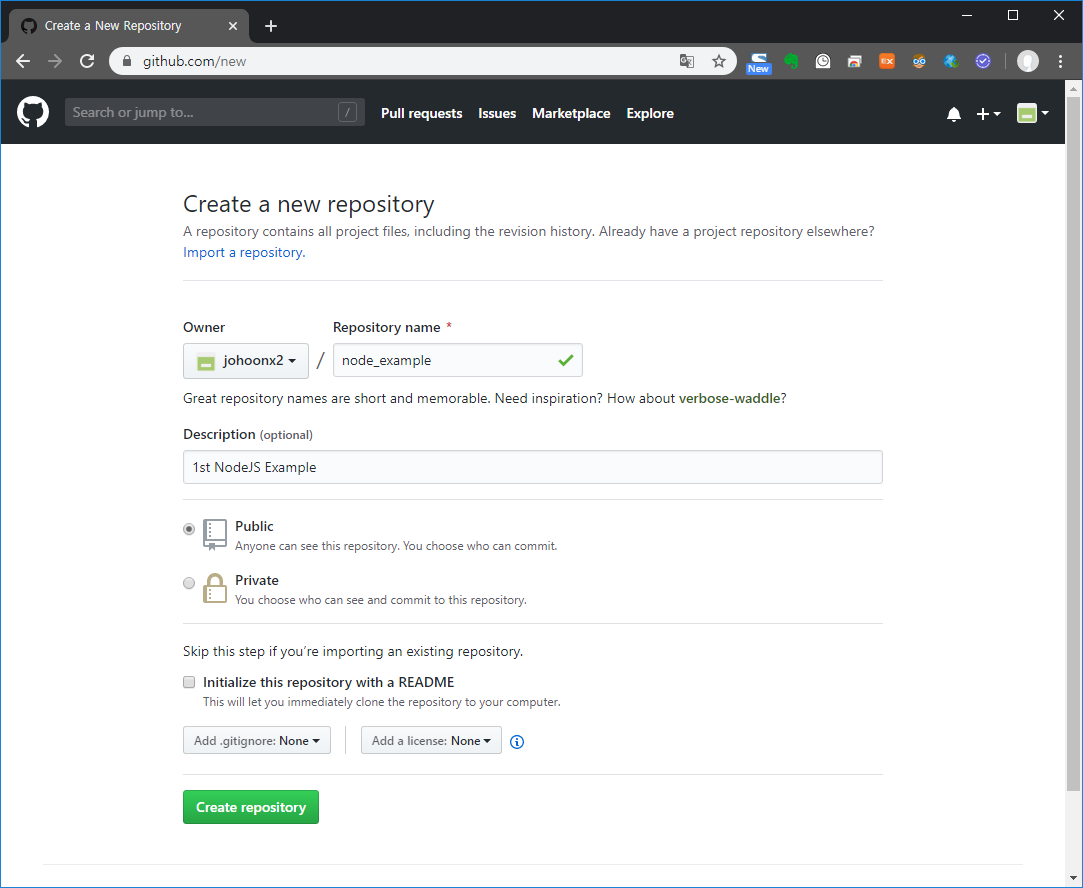Image resolution: width=1083 pixels, height=888 pixels.
Task: Click the 'Create a new repository' heading
Action: [x=308, y=204]
